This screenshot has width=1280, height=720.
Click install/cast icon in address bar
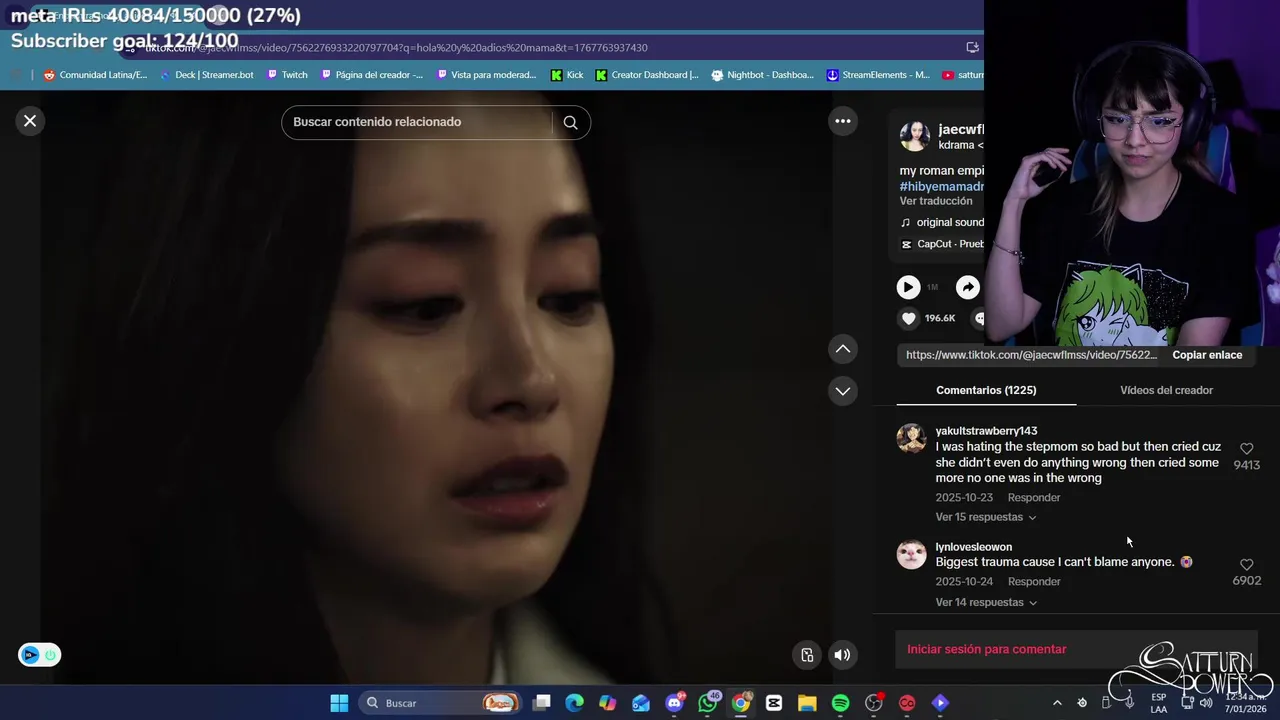pos(972,47)
